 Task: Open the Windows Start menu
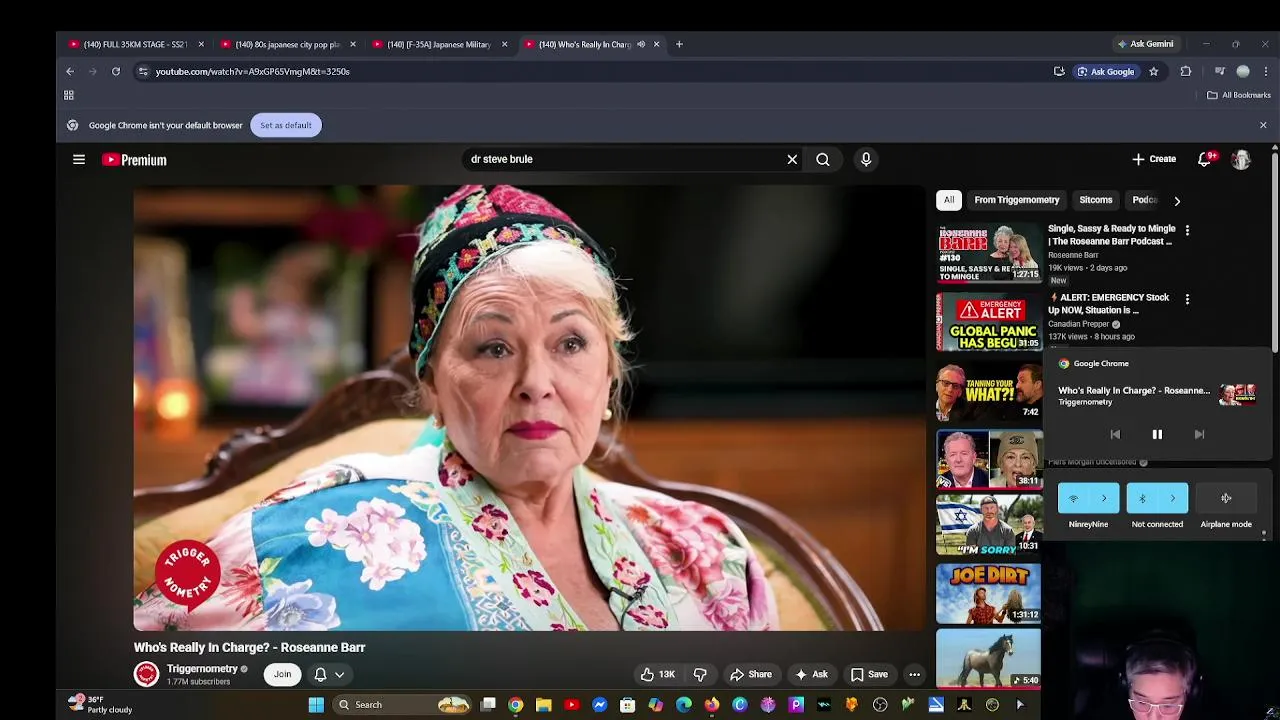(x=316, y=705)
